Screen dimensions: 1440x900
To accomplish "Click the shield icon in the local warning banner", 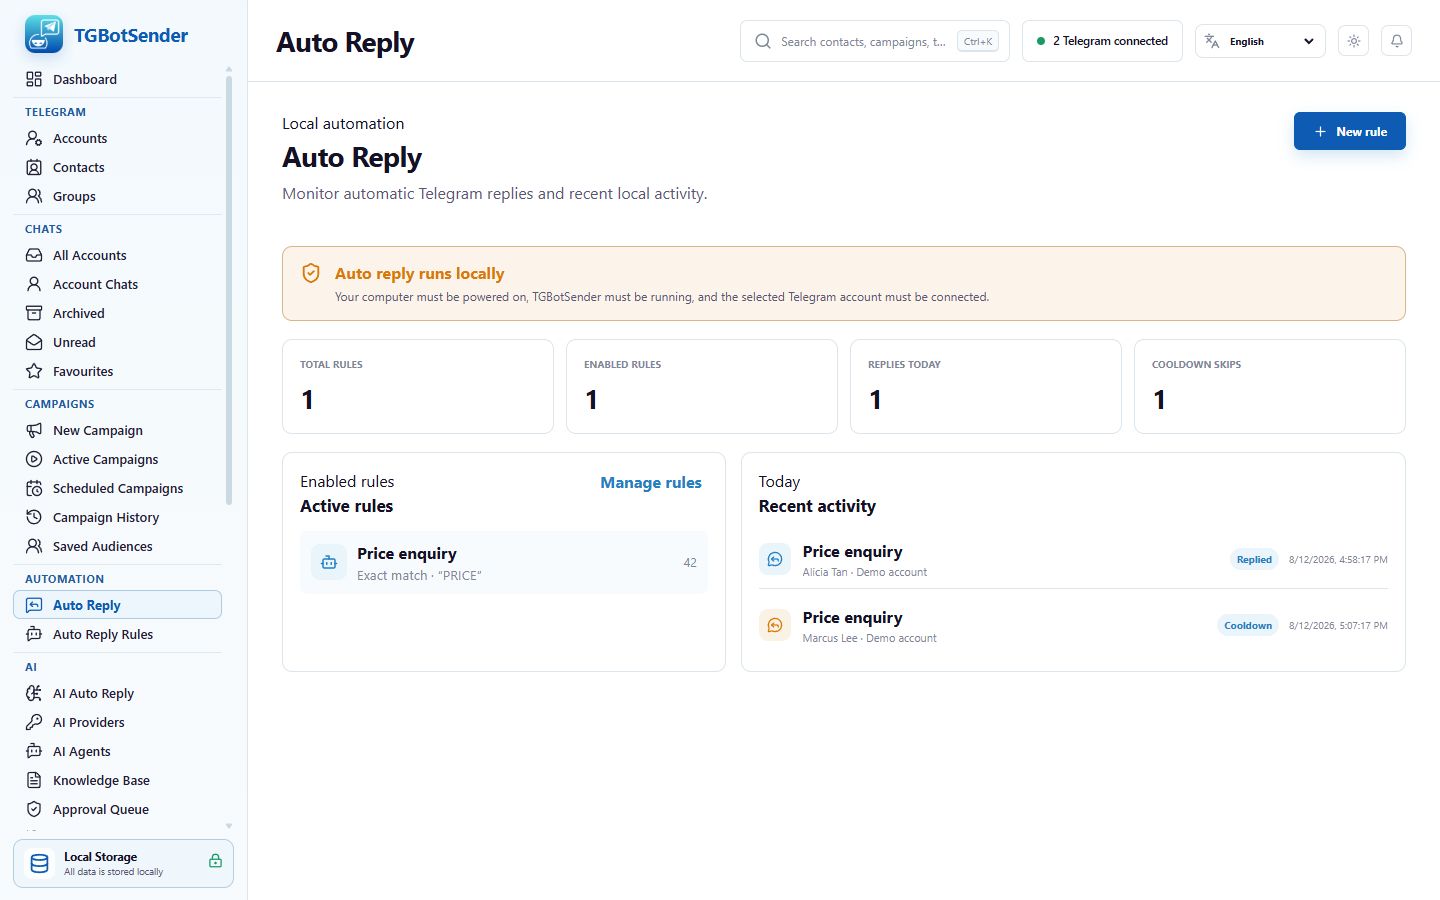I will (x=311, y=273).
